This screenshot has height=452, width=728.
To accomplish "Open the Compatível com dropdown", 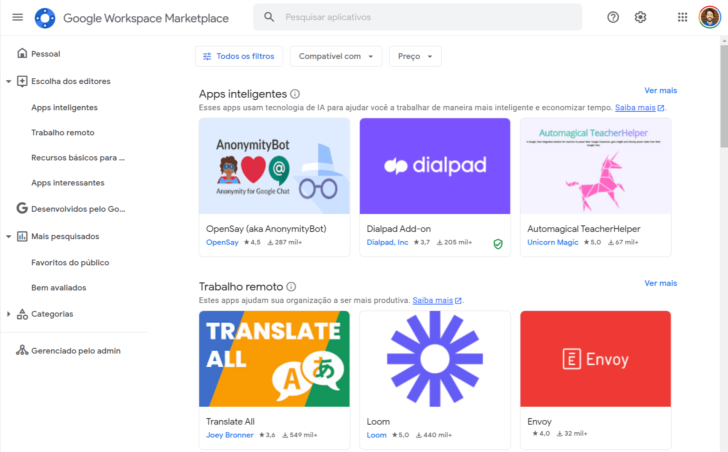I will (x=336, y=56).
